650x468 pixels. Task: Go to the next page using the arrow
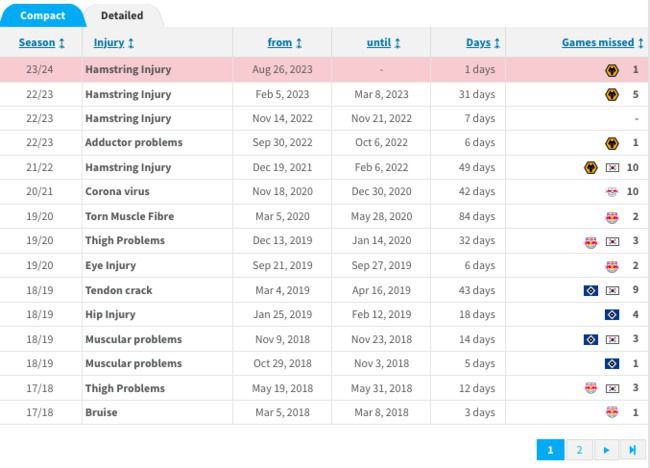coord(606,450)
